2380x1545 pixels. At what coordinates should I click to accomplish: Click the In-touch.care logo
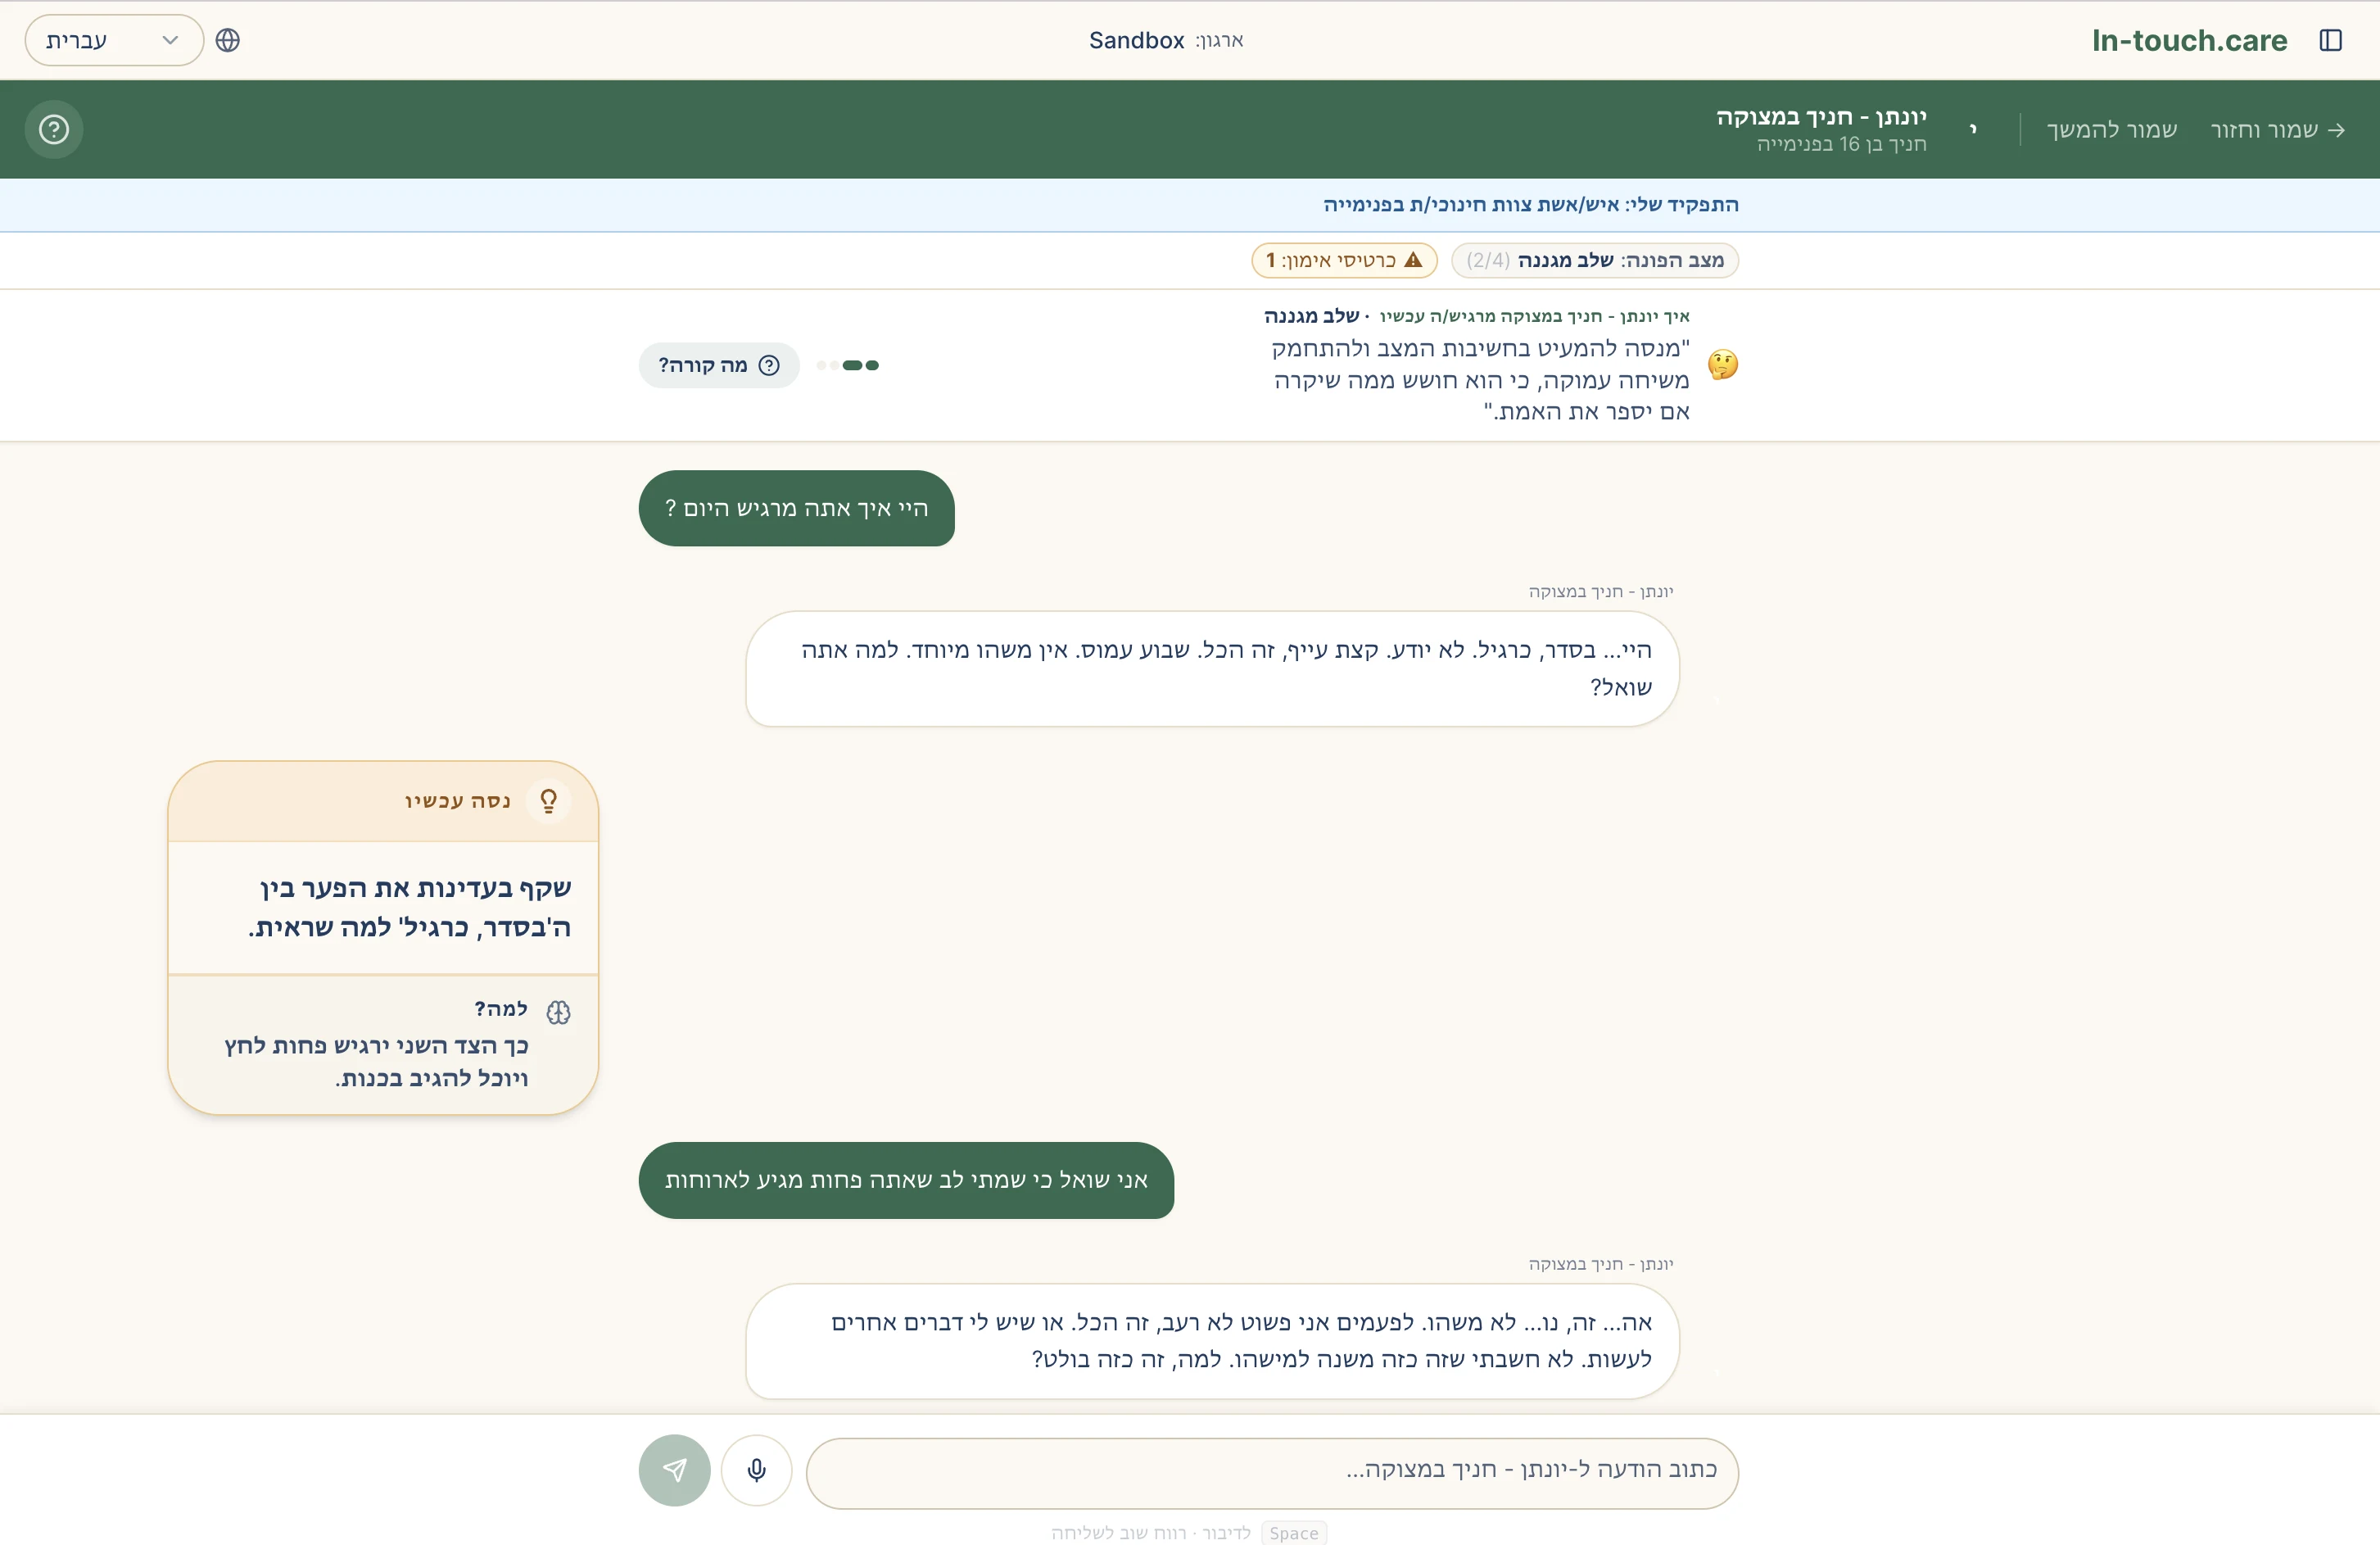(x=2189, y=40)
